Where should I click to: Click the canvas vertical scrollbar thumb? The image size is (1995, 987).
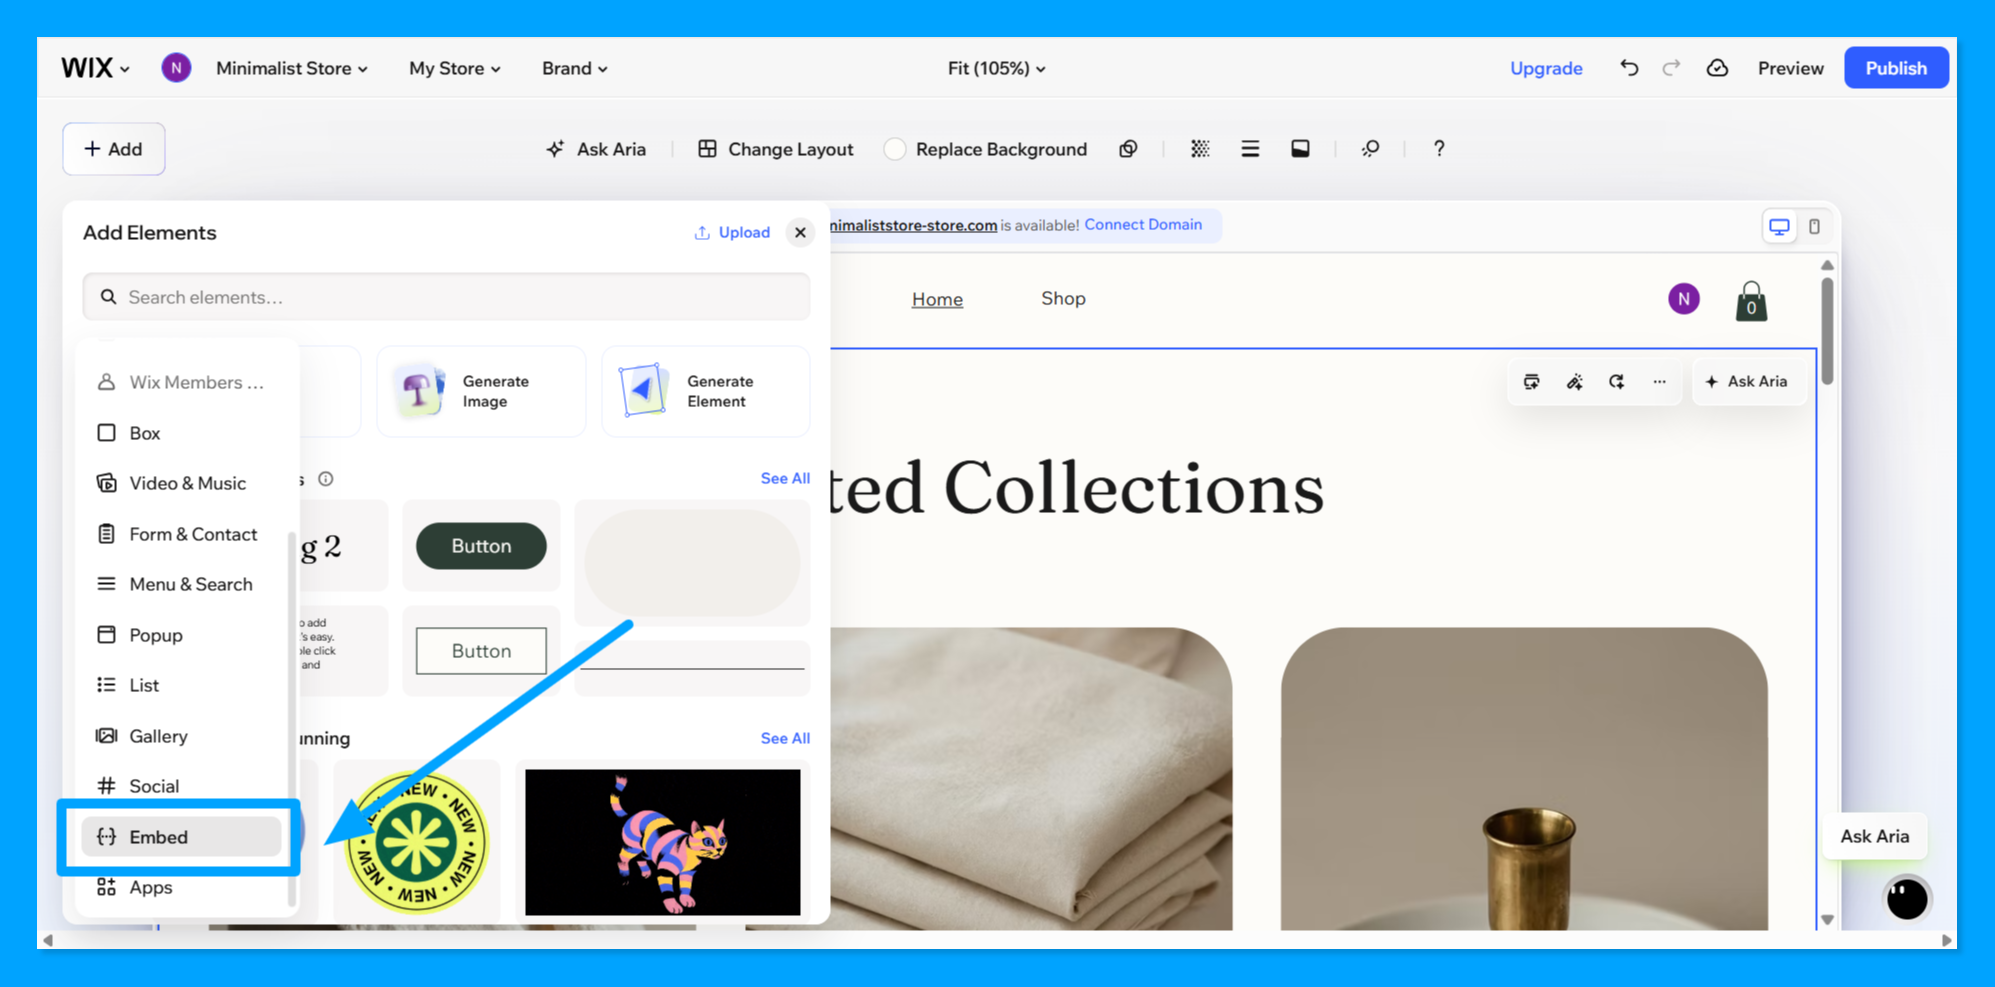1827,331
